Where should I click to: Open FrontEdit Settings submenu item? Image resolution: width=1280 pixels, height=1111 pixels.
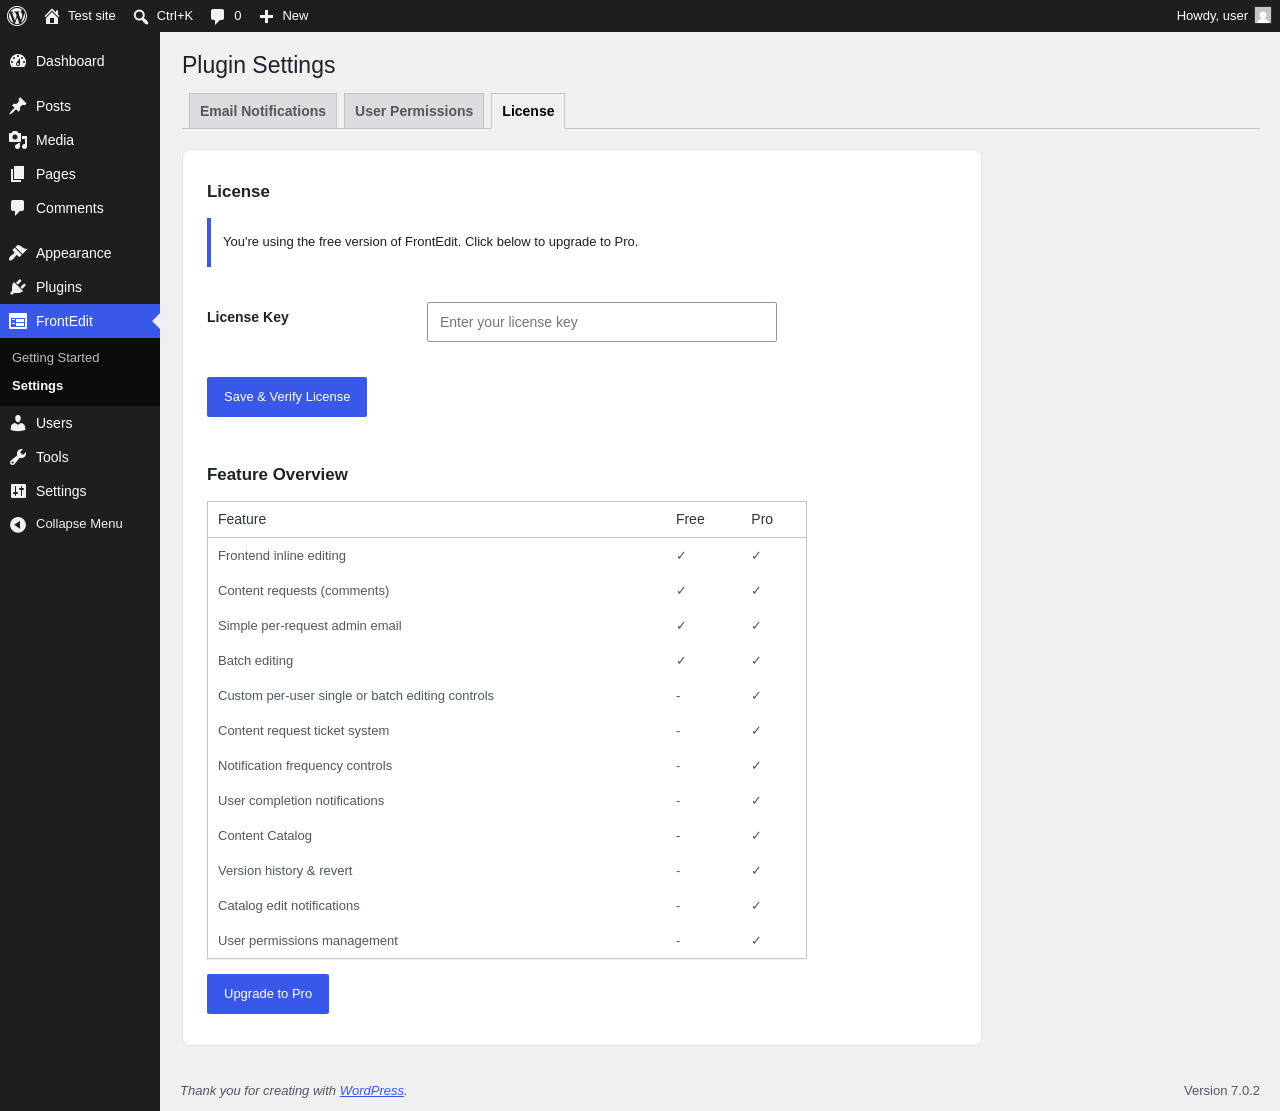pos(38,386)
